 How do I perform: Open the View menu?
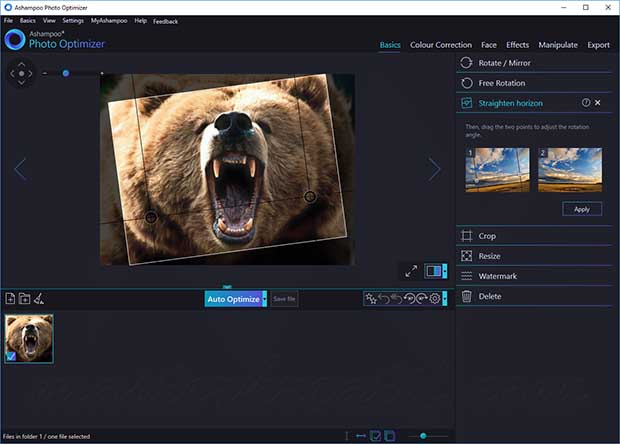click(49, 21)
